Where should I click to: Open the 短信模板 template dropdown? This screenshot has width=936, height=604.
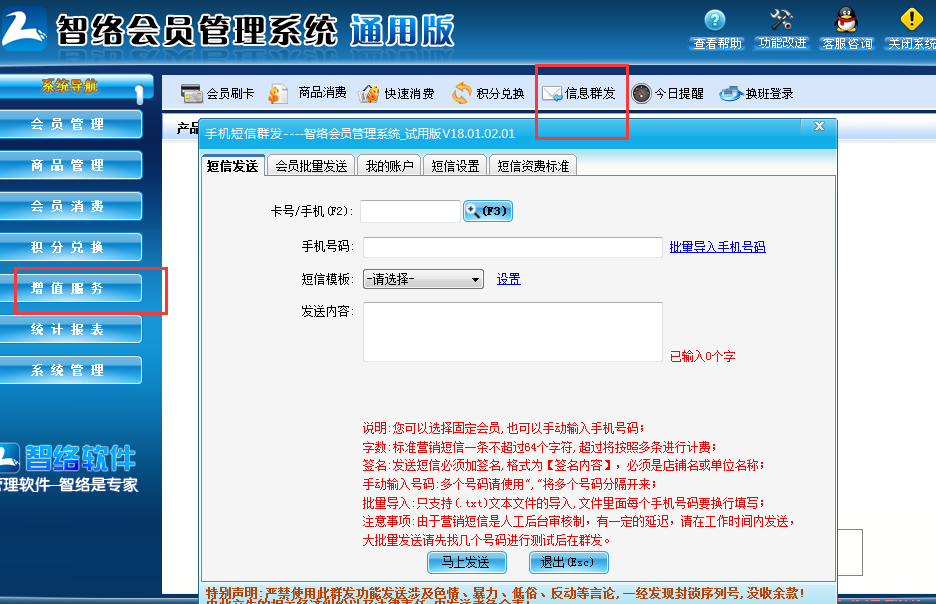pos(422,279)
